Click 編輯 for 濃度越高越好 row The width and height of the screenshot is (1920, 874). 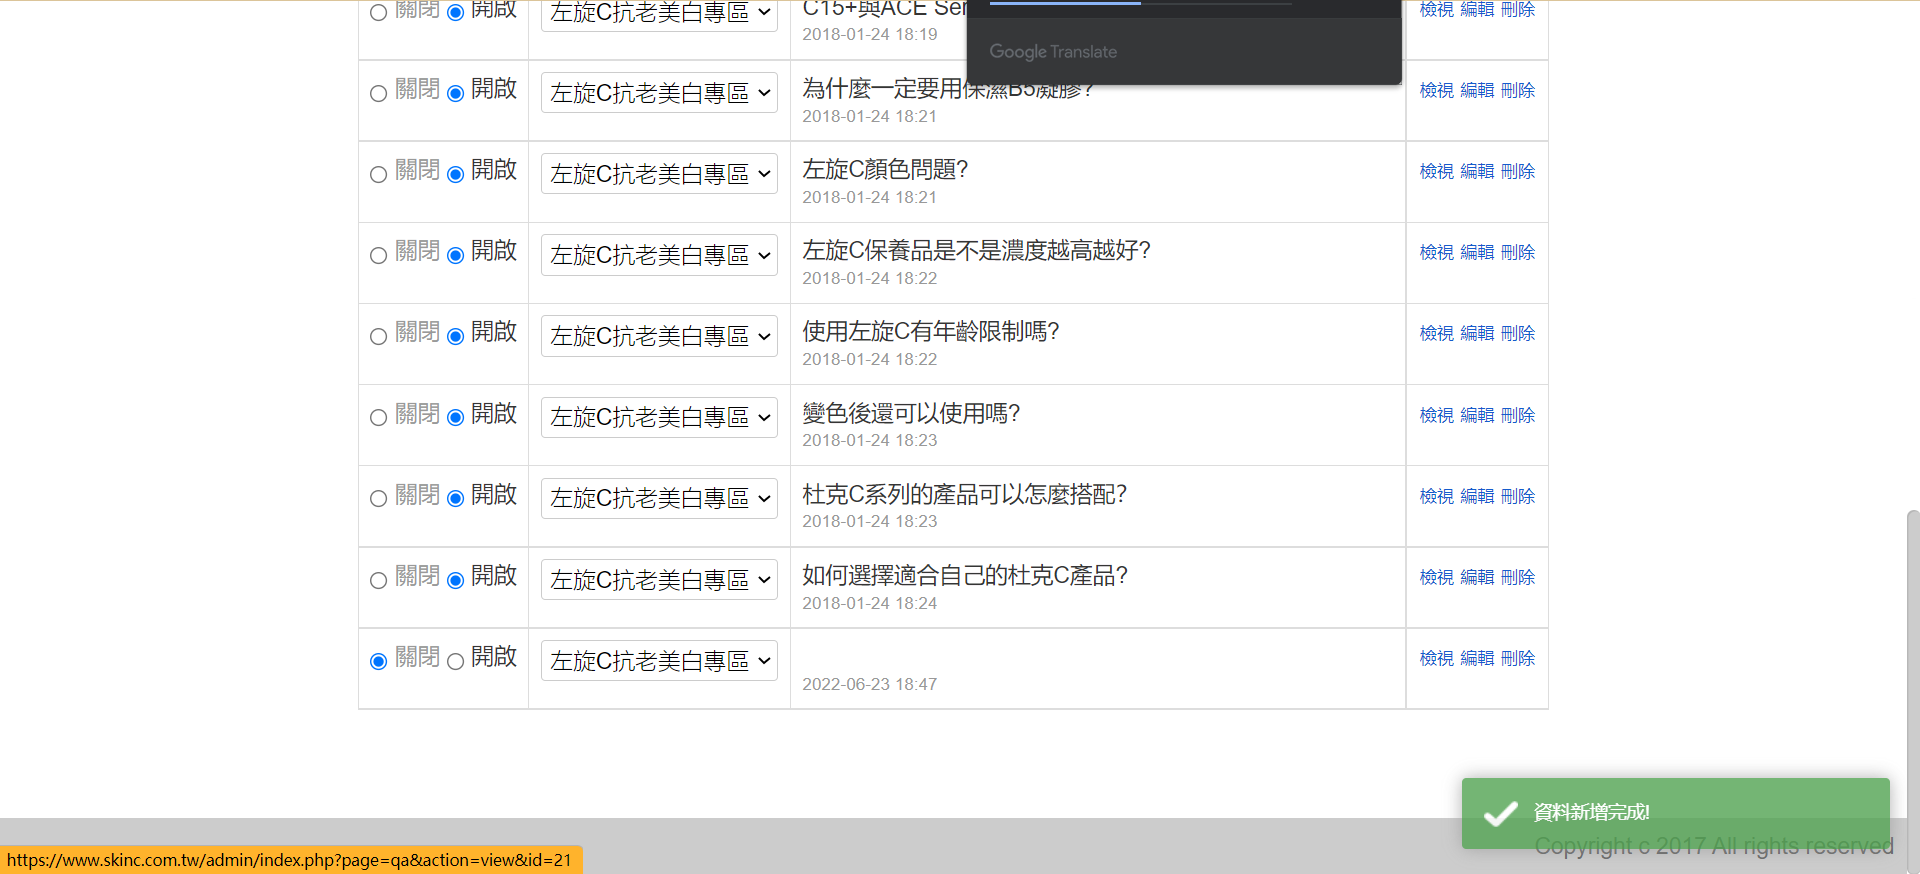(x=1477, y=253)
